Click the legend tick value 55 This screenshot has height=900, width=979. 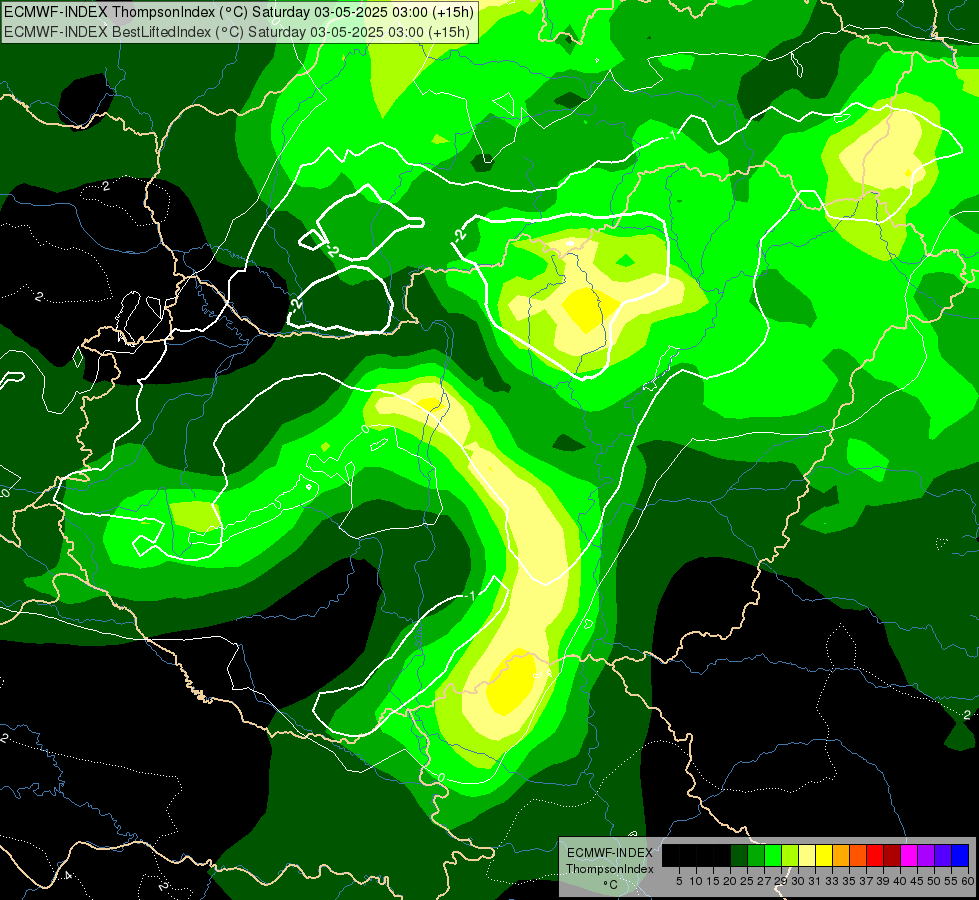951,881
